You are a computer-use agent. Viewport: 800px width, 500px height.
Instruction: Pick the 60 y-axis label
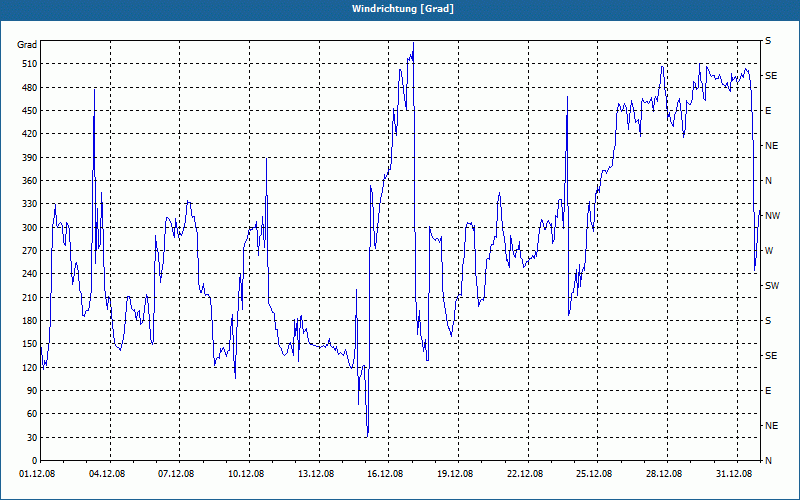click(x=32, y=414)
